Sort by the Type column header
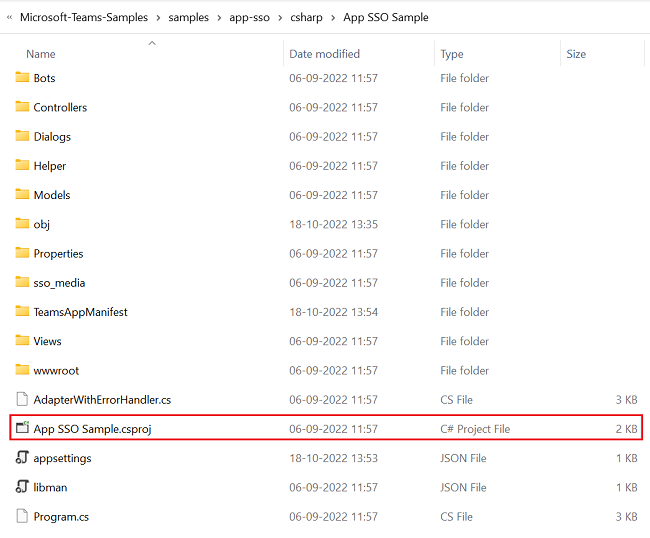The image size is (650, 538). pos(452,54)
